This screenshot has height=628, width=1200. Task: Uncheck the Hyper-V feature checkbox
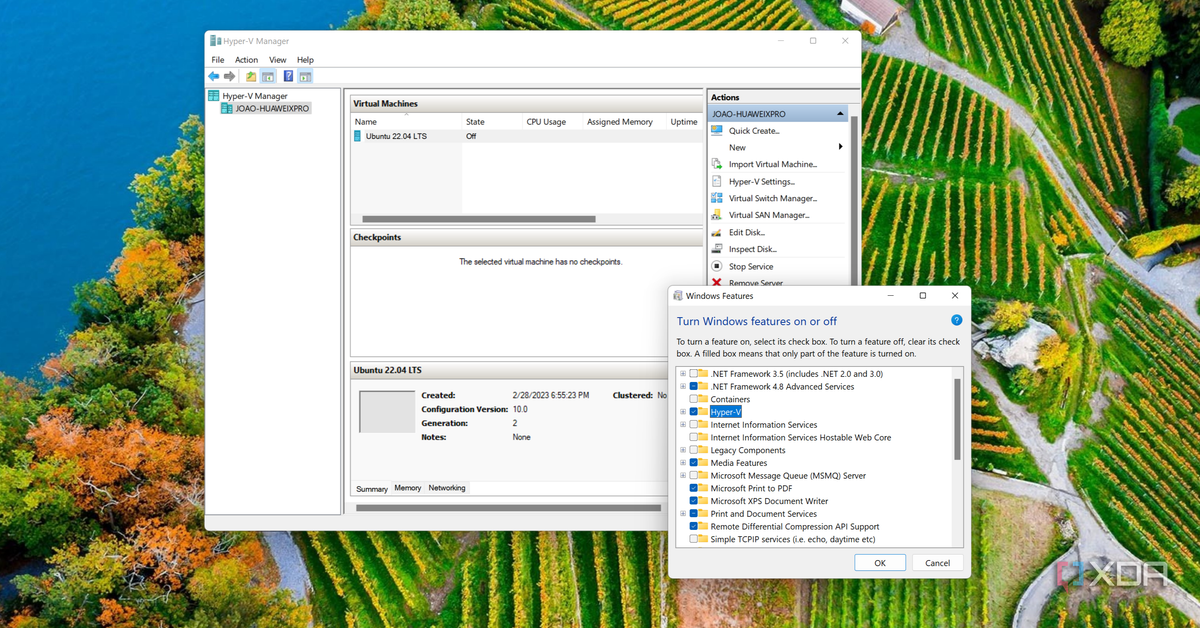(694, 412)
